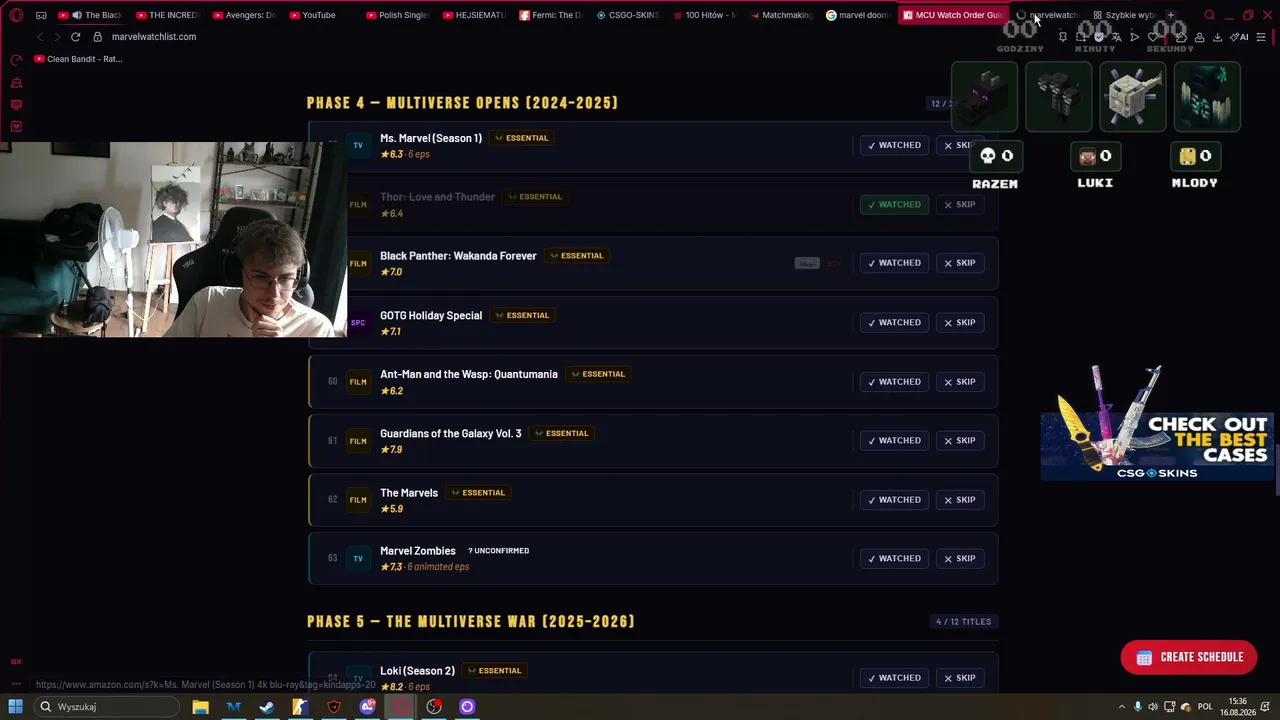Open the new tab with plus button

point(1170,15)
